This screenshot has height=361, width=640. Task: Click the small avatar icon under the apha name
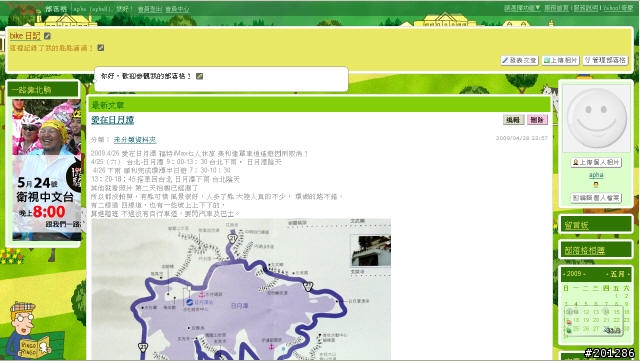tap(596, 185)
